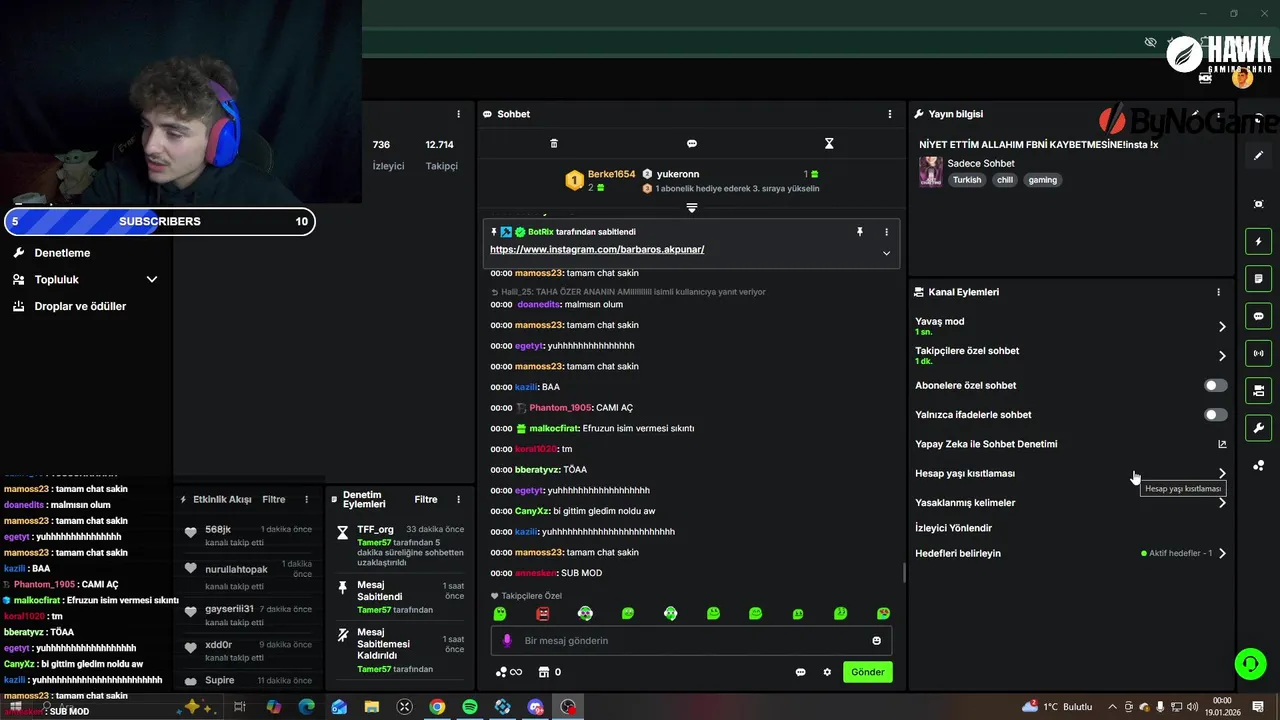1280x720 pixels.
Task: Insert the red angry emote
Action: pyautogui.click(x=543, y=613)
